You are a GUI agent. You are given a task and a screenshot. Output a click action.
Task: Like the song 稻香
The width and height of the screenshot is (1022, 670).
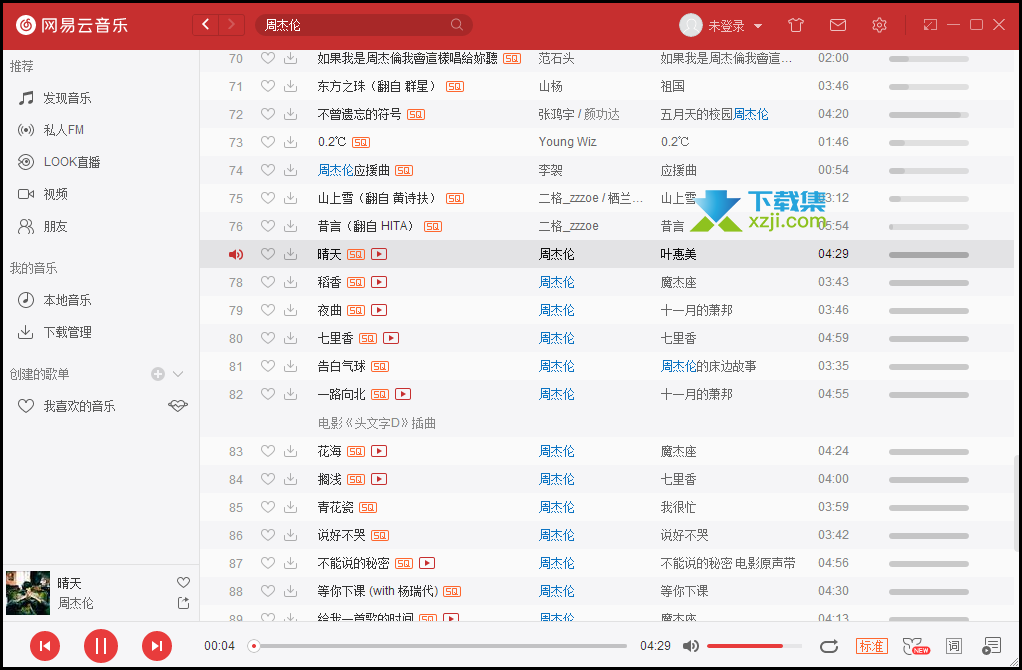(x=268, y=282)
